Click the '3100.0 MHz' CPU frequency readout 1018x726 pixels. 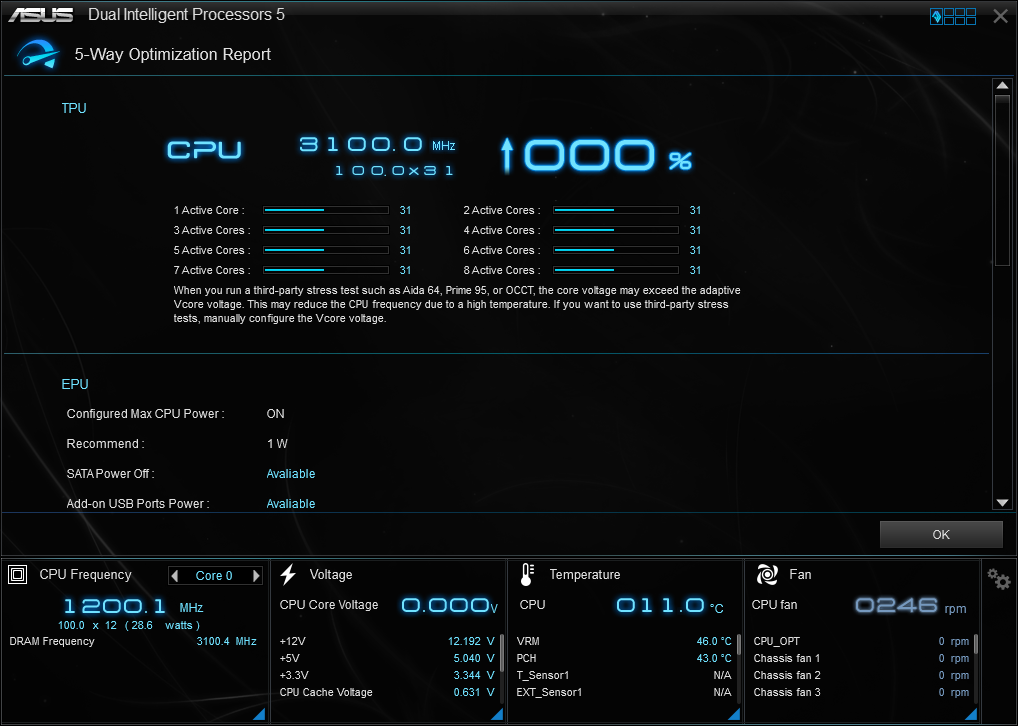[x=377, y=144]
